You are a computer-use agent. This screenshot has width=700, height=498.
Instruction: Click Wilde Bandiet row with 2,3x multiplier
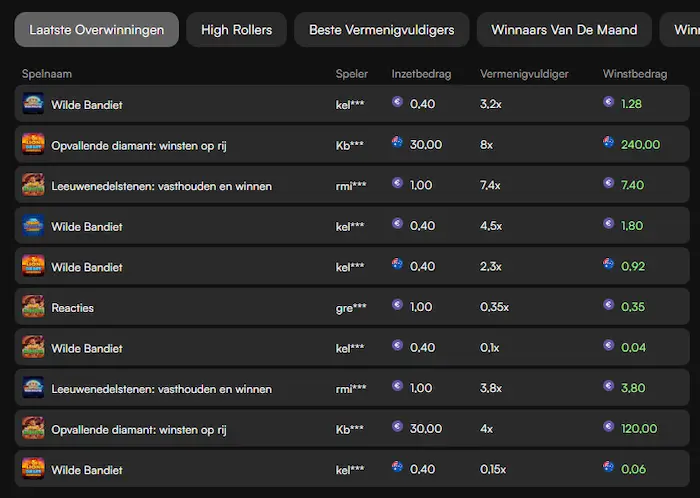[352, 266]
